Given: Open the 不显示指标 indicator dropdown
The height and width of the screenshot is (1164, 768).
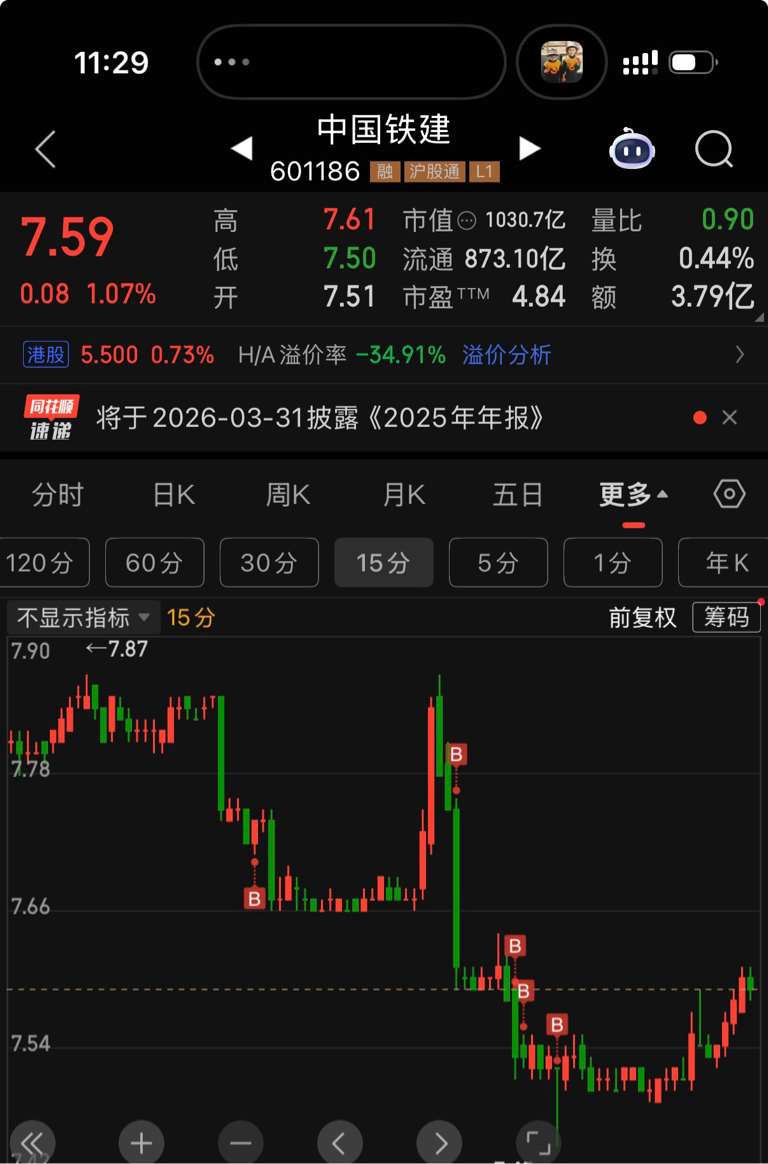Looking at the screenshot, I should (x=83, y=617).
